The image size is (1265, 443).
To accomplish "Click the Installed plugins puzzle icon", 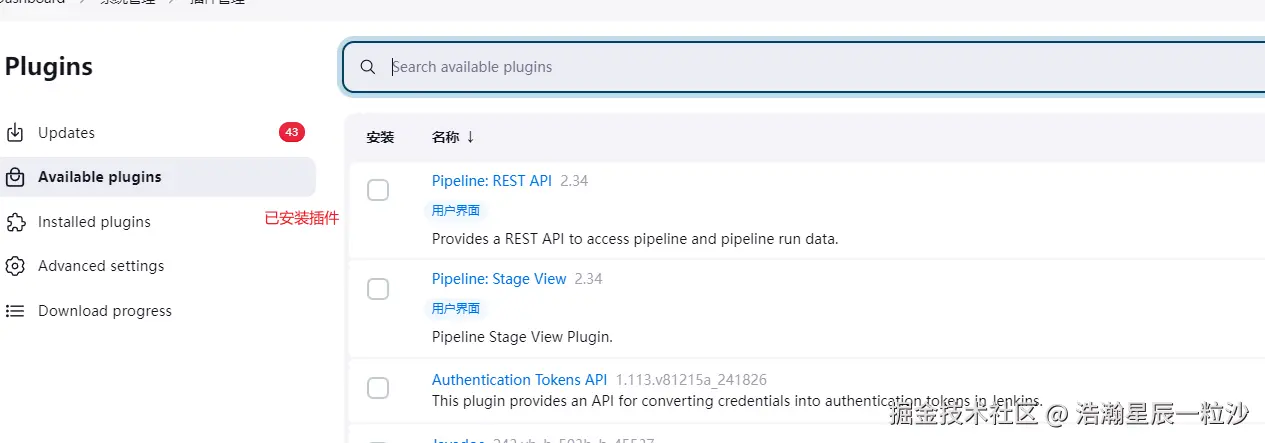I will [x=15, y=222].
